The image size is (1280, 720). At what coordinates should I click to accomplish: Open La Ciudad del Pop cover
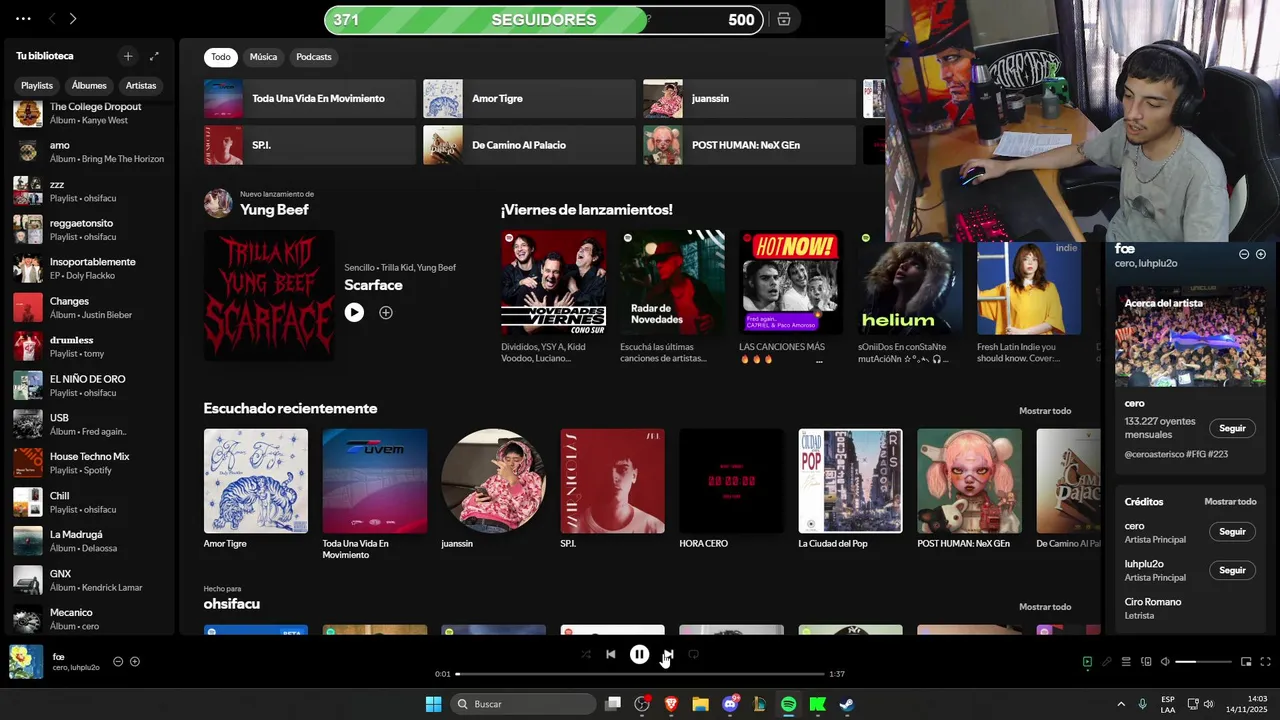[850, 481]
